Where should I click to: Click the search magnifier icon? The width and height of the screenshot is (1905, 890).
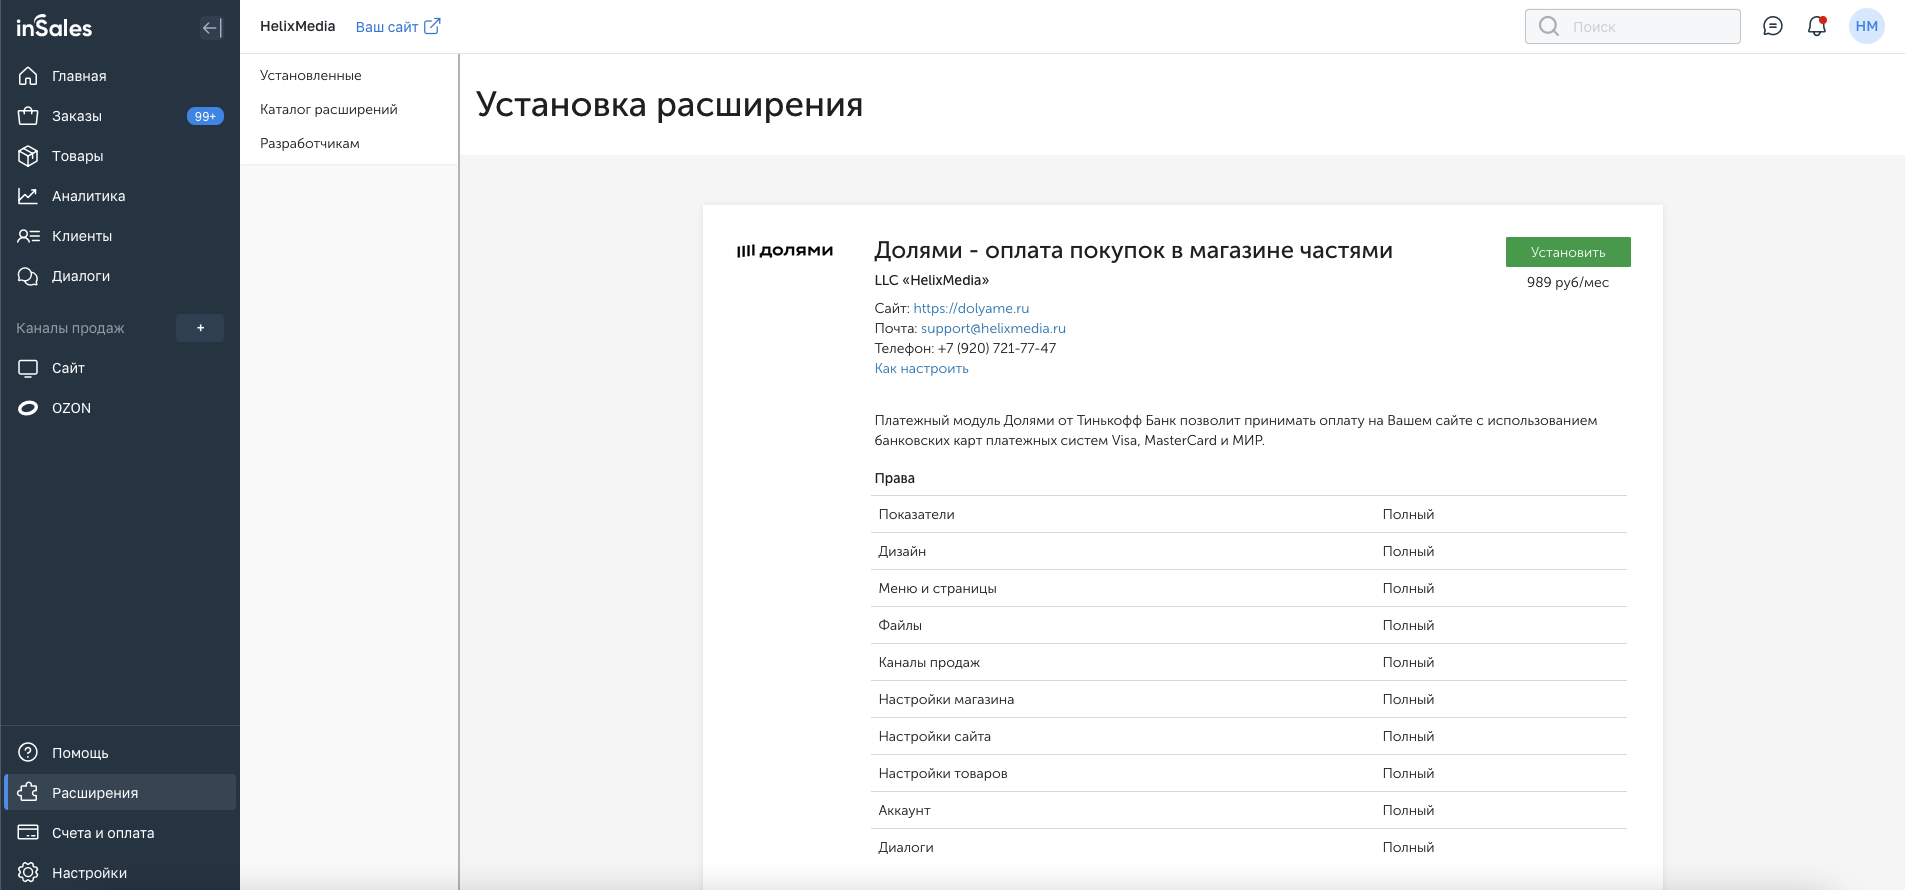[x=1549, y=26]
